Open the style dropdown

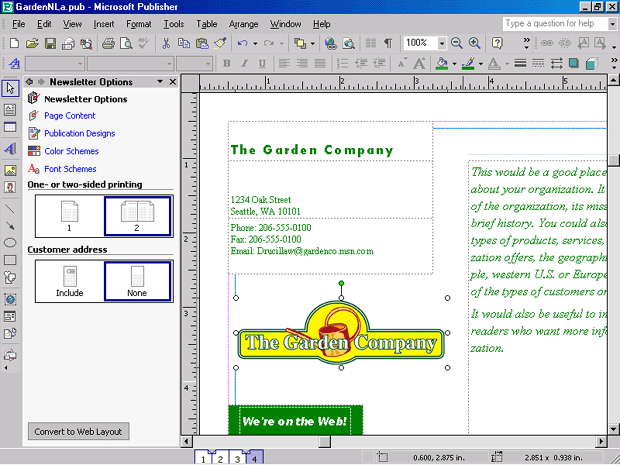click(x=80, y=64)
